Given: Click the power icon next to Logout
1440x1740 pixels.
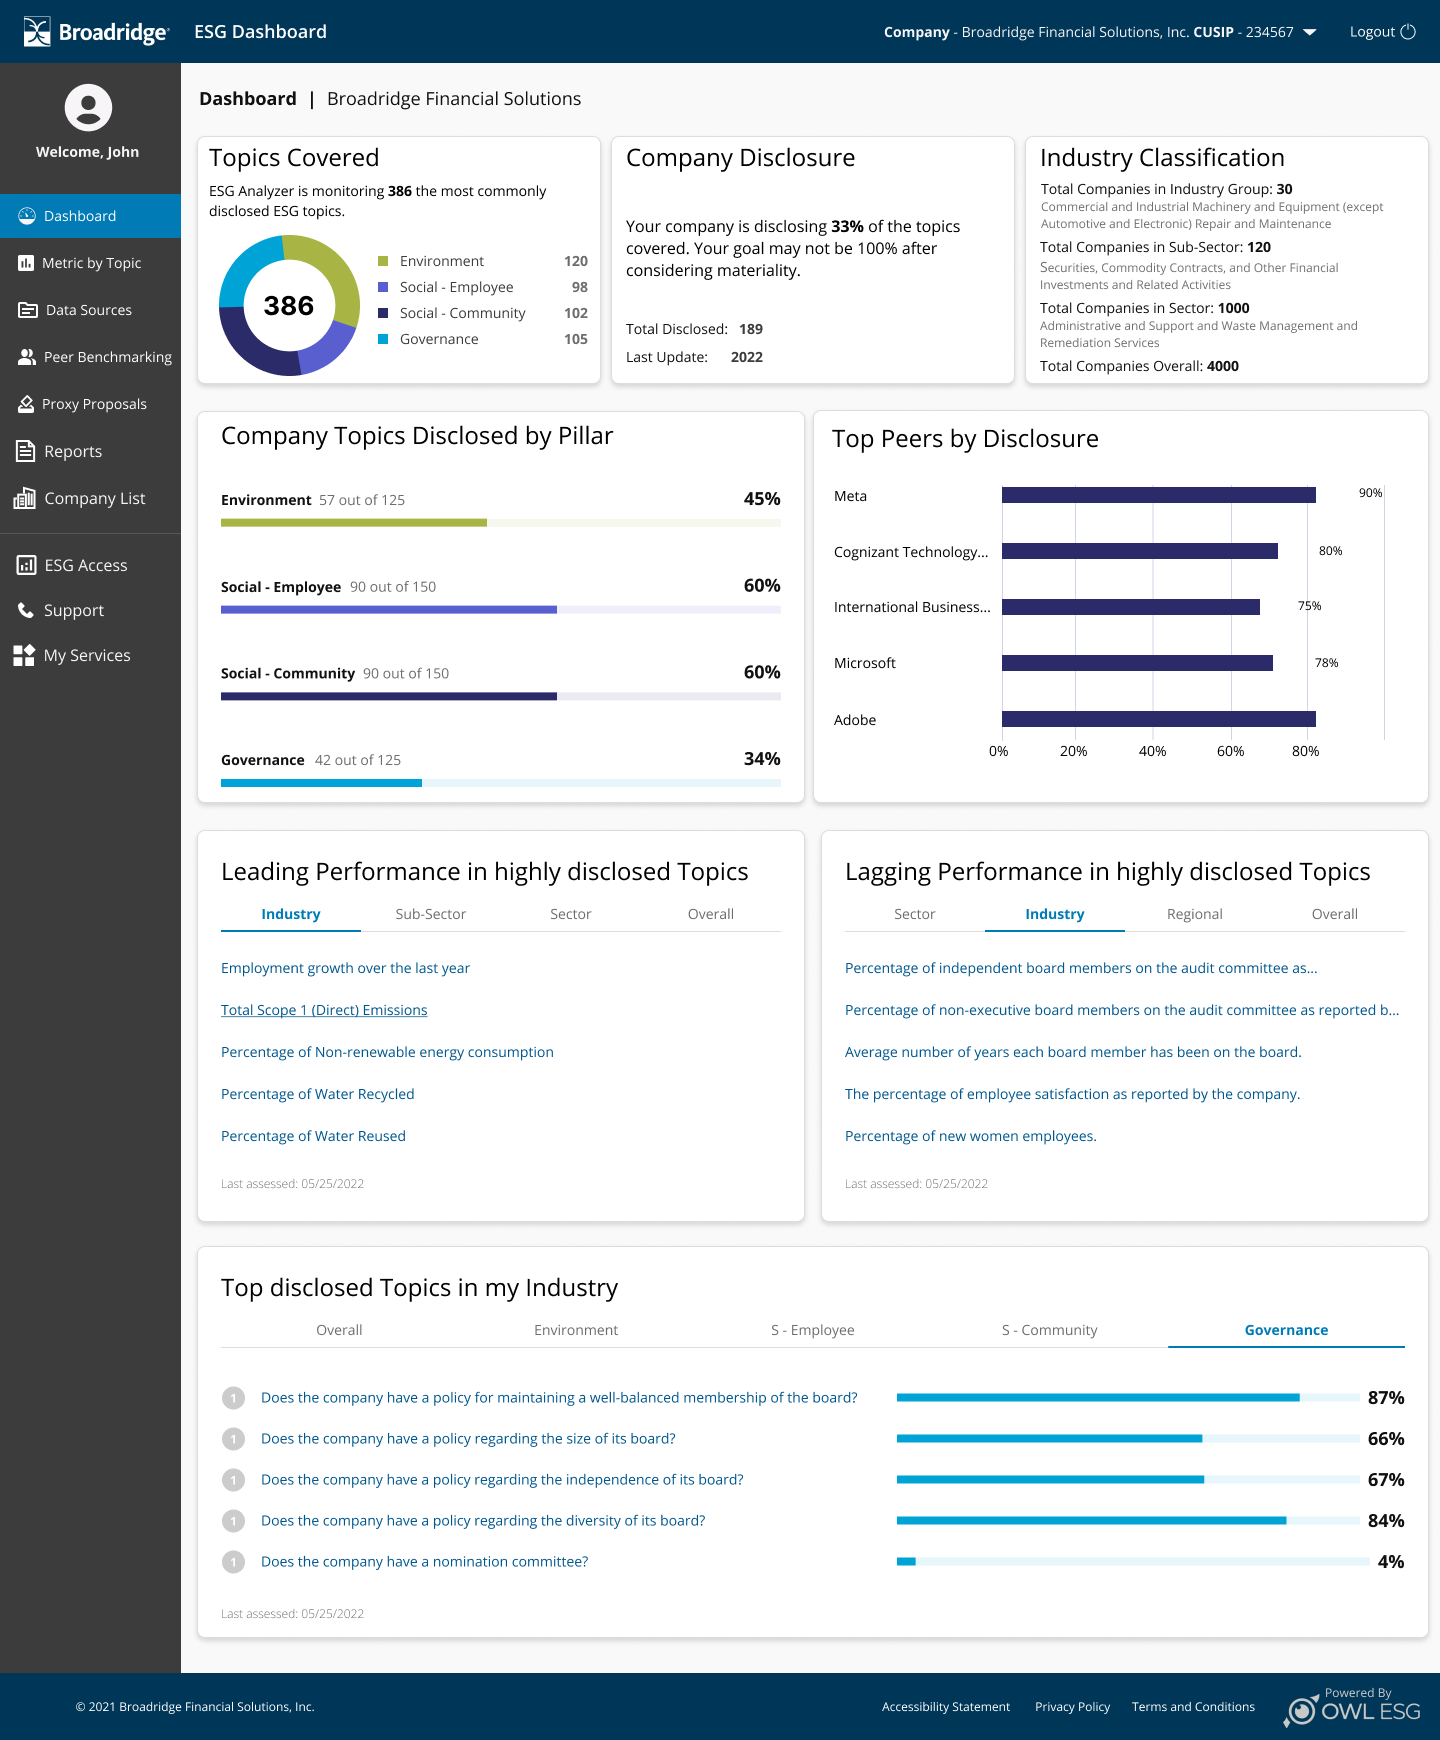Looking at the screenshot, I should click(x=1408, y=32).
